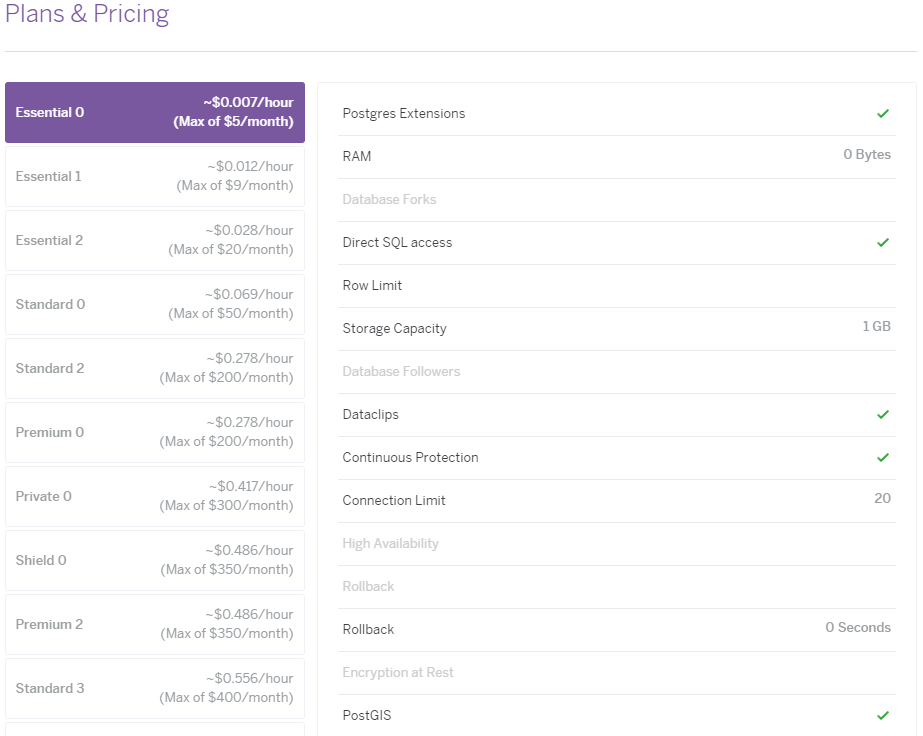Click the PostGIS green checkmark
The width and height of the screenshot is (923, 736).
883,715
